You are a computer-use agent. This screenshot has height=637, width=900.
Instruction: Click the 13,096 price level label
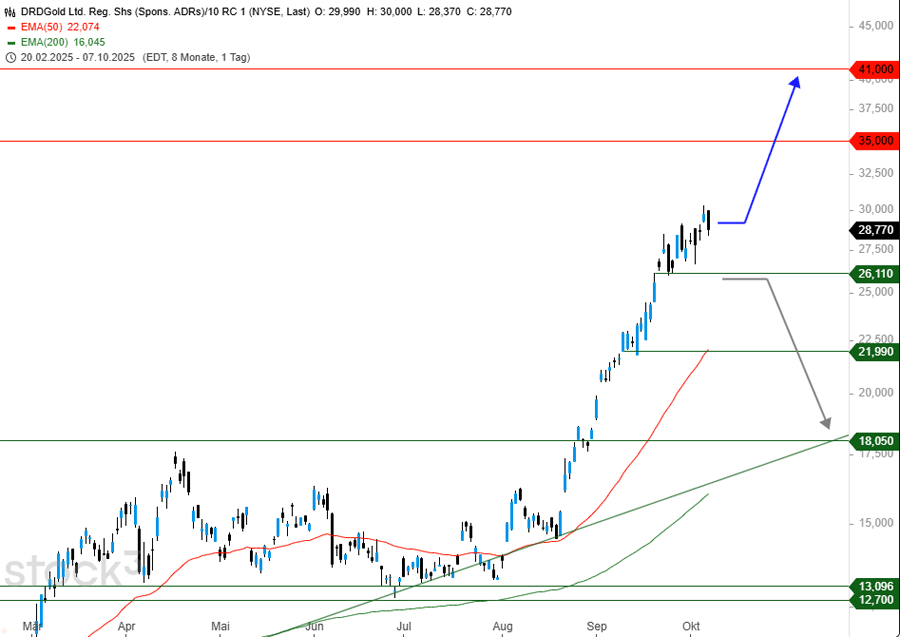[x=873, y=586]
